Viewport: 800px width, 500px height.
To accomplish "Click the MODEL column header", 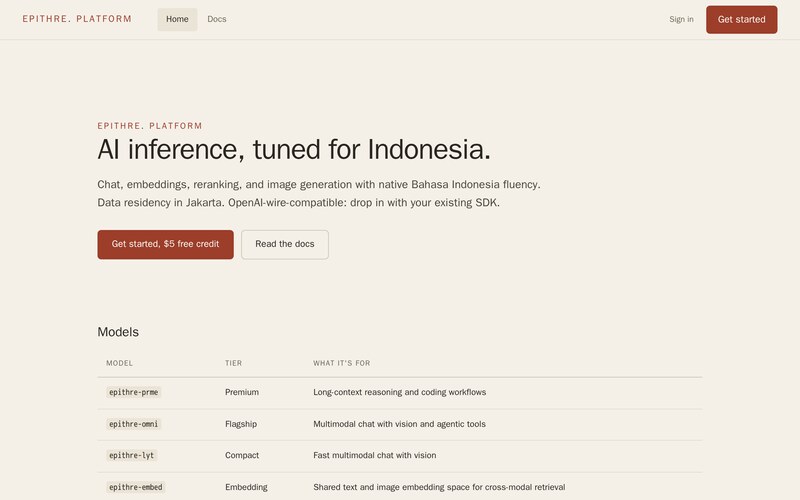I will (119, 363).
